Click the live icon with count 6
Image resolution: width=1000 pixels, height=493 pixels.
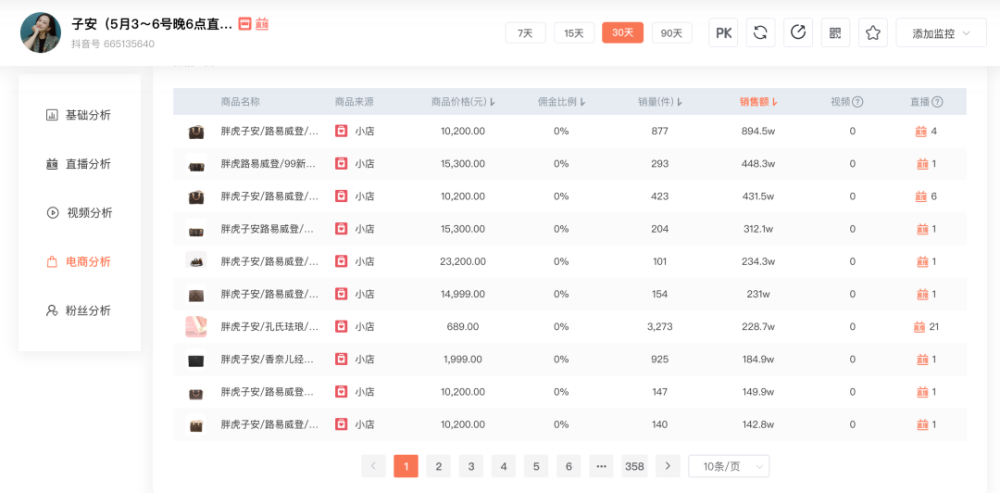(x=922, y=196)
